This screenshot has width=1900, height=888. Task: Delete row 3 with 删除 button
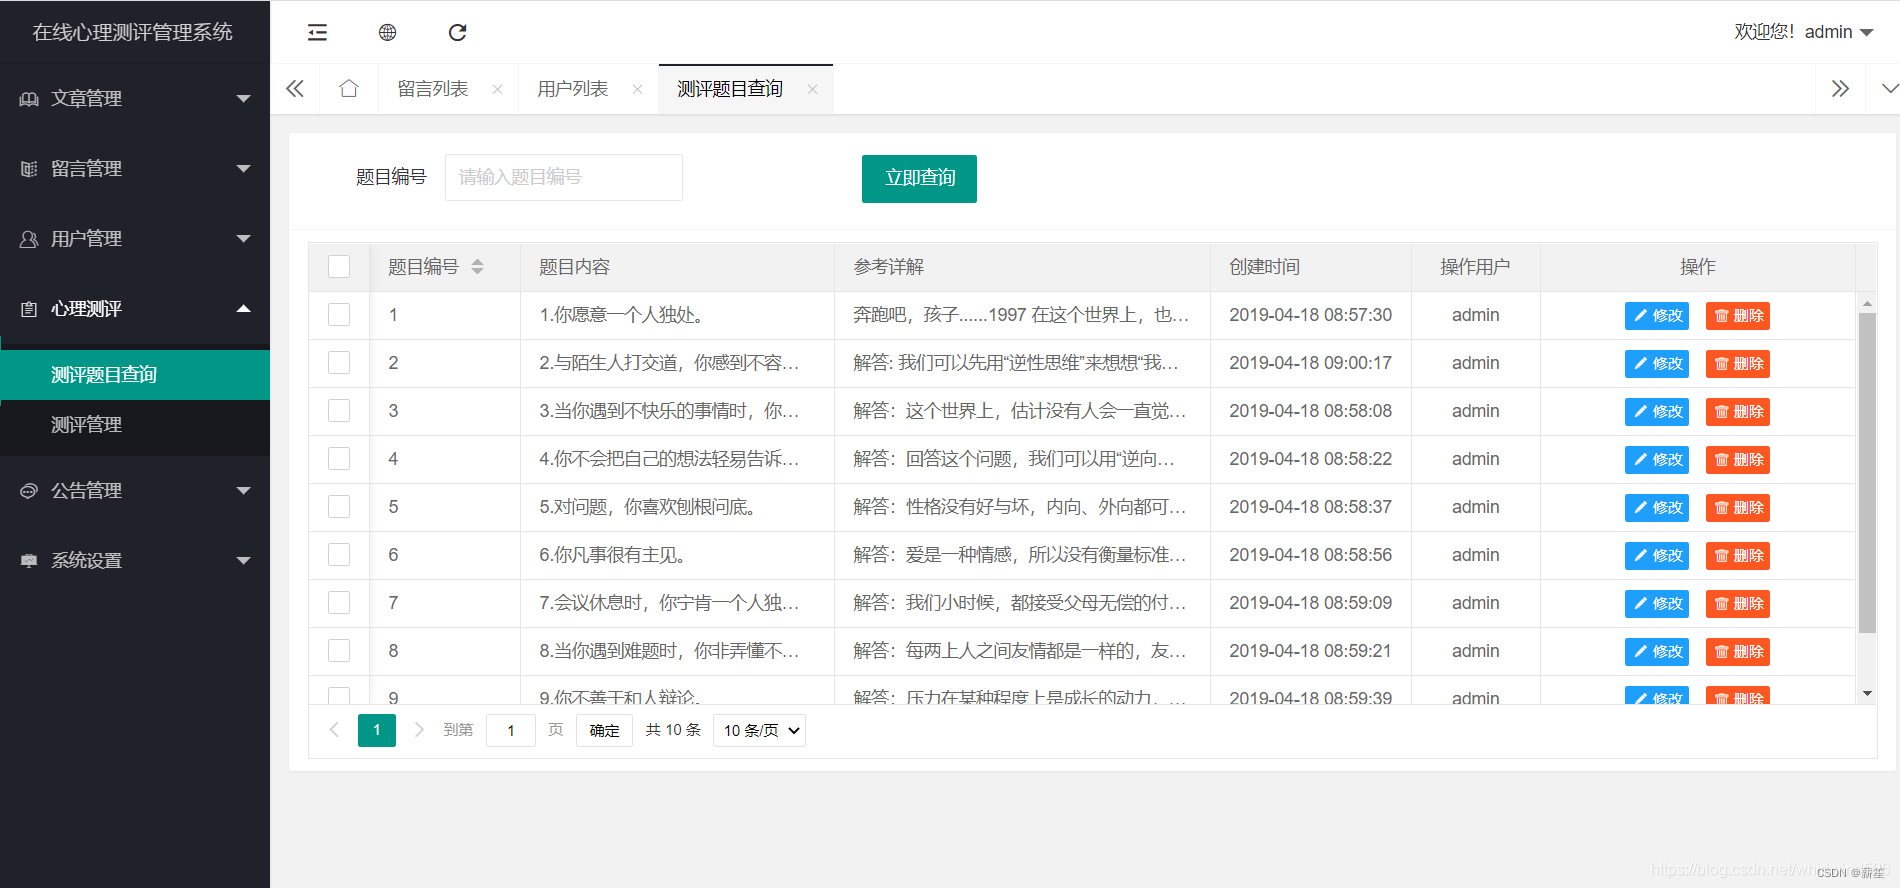click(1737, 411)
